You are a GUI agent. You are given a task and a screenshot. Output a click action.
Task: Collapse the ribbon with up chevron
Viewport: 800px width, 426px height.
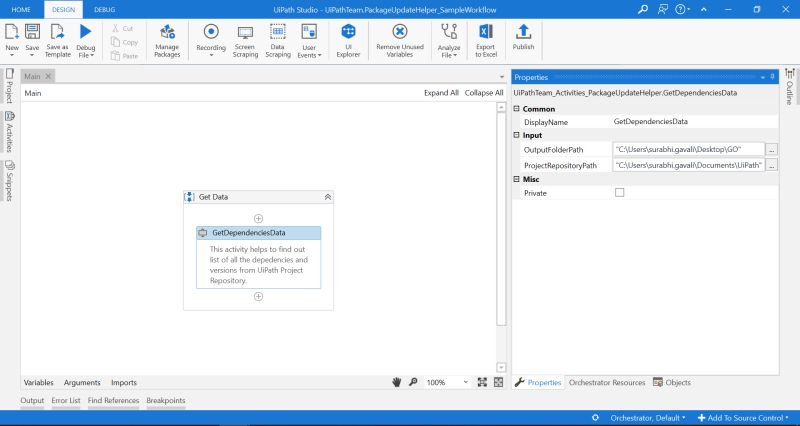tap(704, 9)
